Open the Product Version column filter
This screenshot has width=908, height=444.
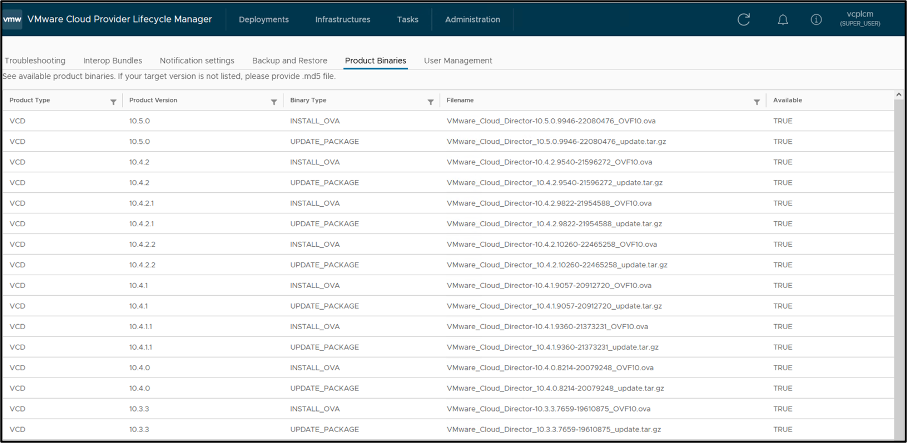[x=274, y=101]
